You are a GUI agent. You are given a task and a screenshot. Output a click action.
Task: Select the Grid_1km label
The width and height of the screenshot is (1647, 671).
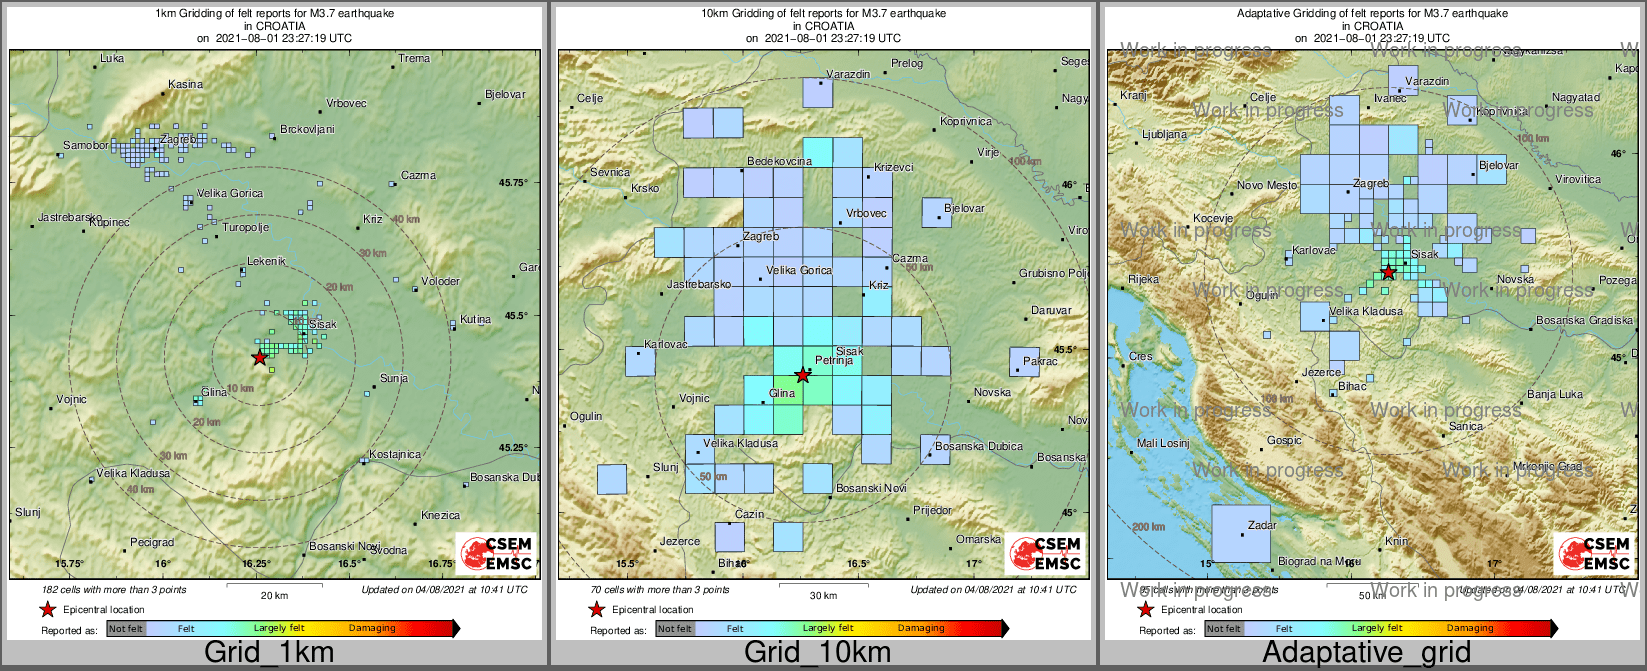[269, 652]
